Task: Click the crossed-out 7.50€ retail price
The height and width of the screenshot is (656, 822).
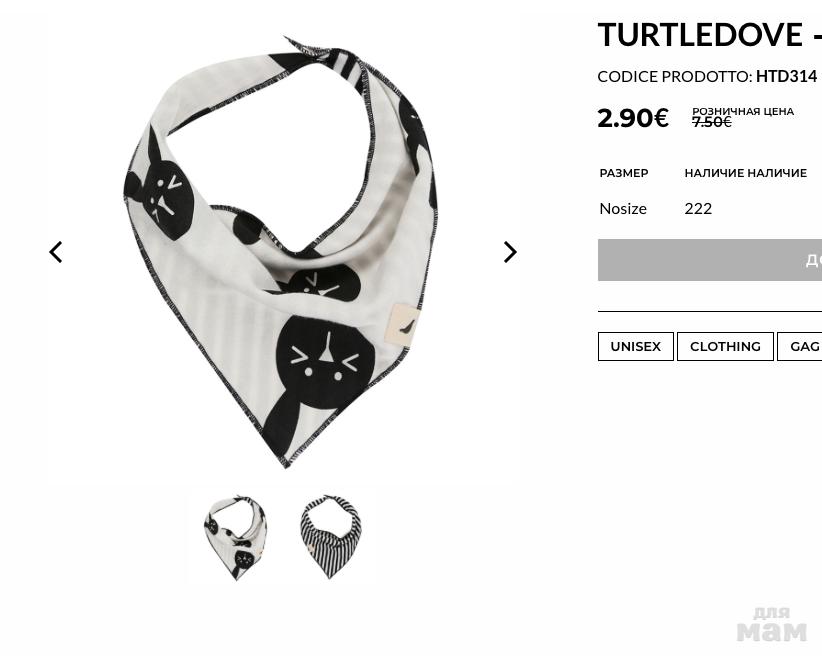Action: point(711,122)
